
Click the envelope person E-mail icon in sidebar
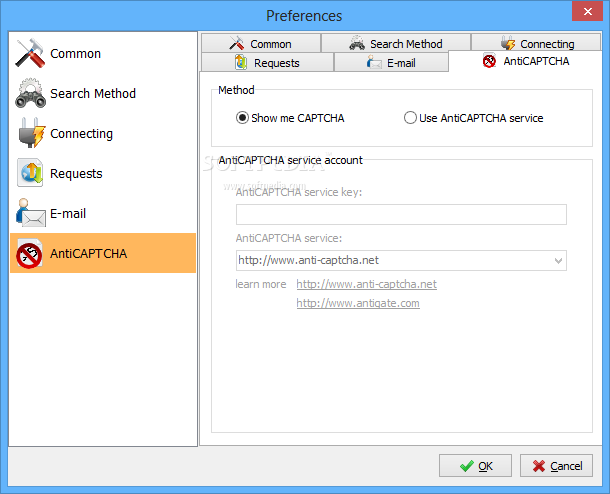[31, 213]
